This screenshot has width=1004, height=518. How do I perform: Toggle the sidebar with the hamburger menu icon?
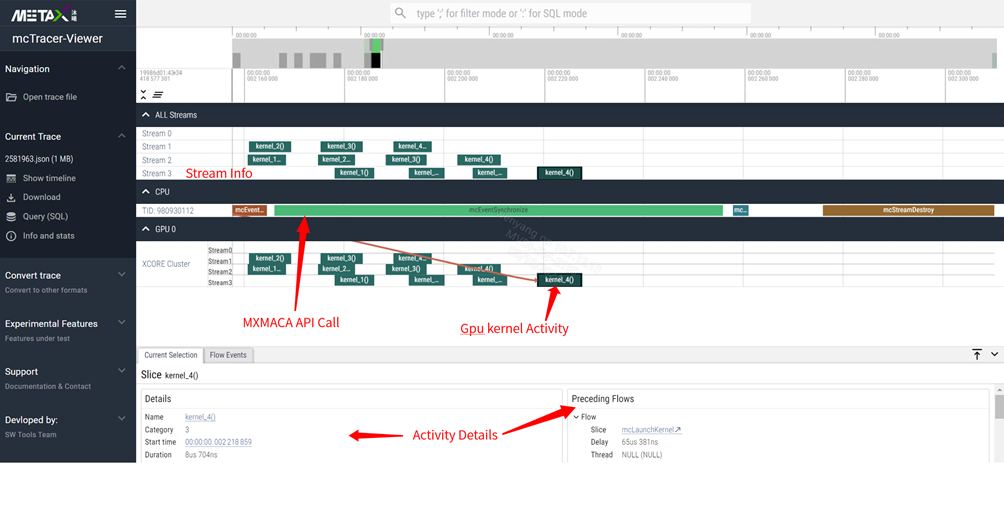pos(121,14)
